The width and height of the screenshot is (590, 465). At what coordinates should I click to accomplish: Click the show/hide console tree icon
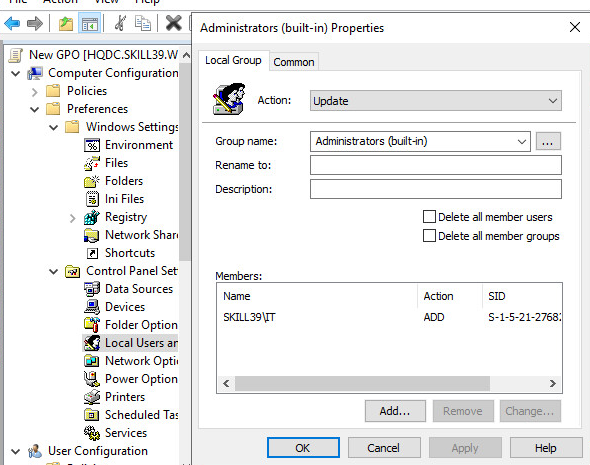90,23
